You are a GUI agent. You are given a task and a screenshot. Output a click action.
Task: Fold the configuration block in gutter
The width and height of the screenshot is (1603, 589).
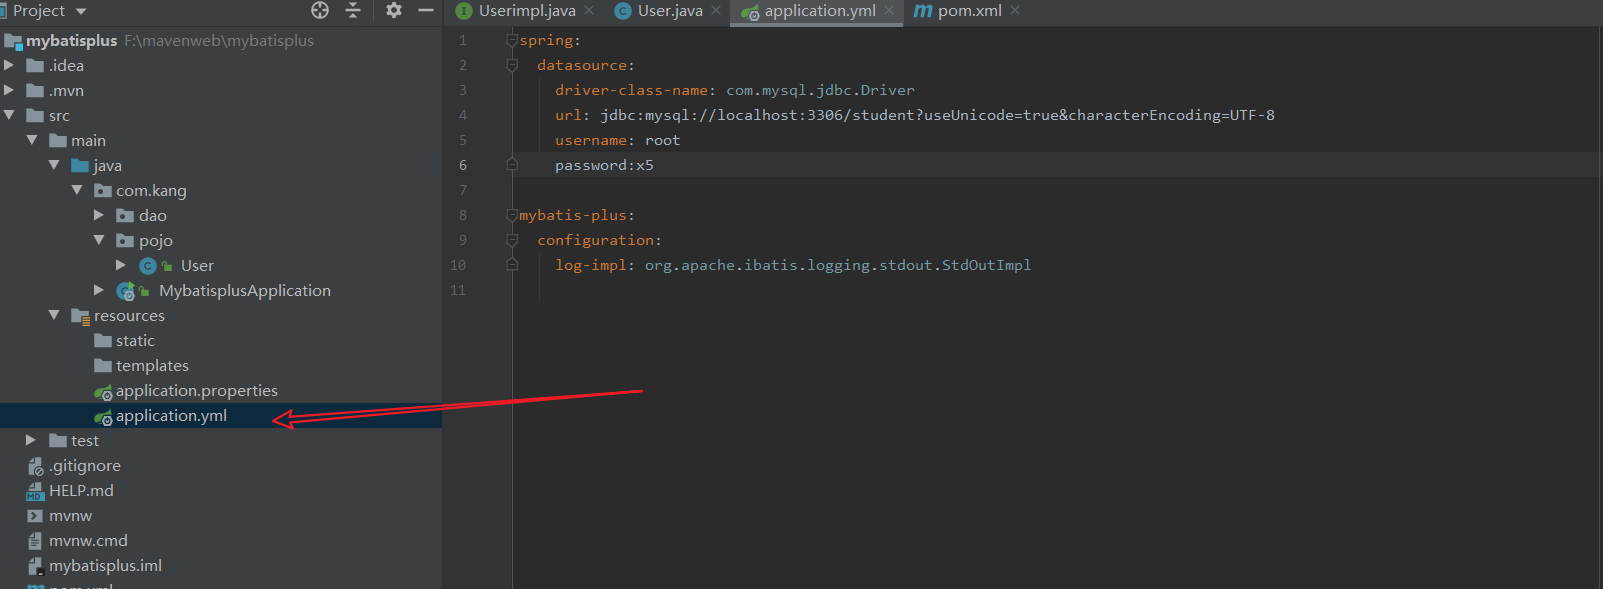511,240
